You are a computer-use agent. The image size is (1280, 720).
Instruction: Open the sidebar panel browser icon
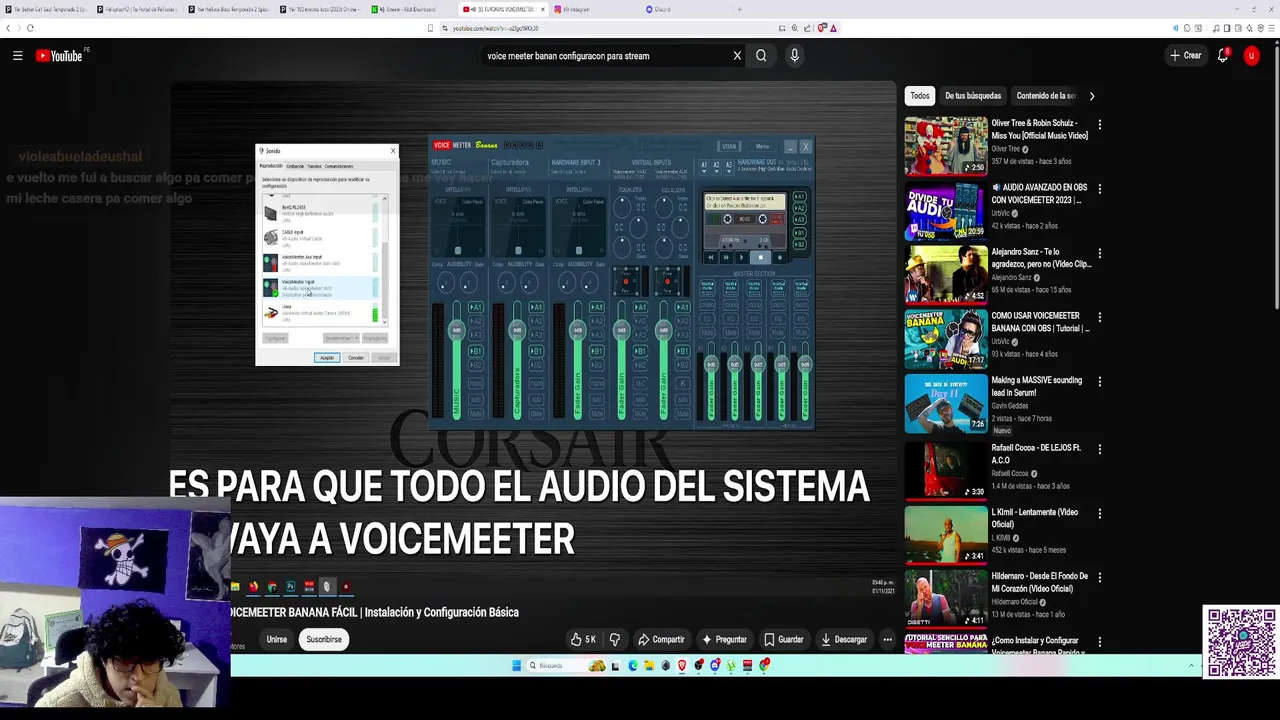tap(1229, 28)
